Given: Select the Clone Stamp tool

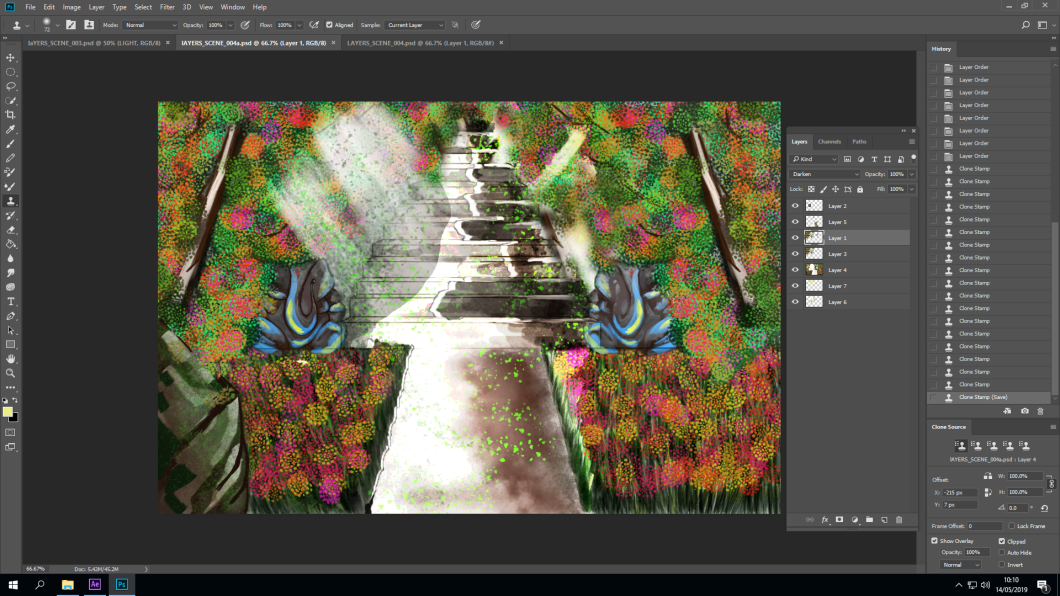Looking at the screenshot, I should tap(11, 201).
